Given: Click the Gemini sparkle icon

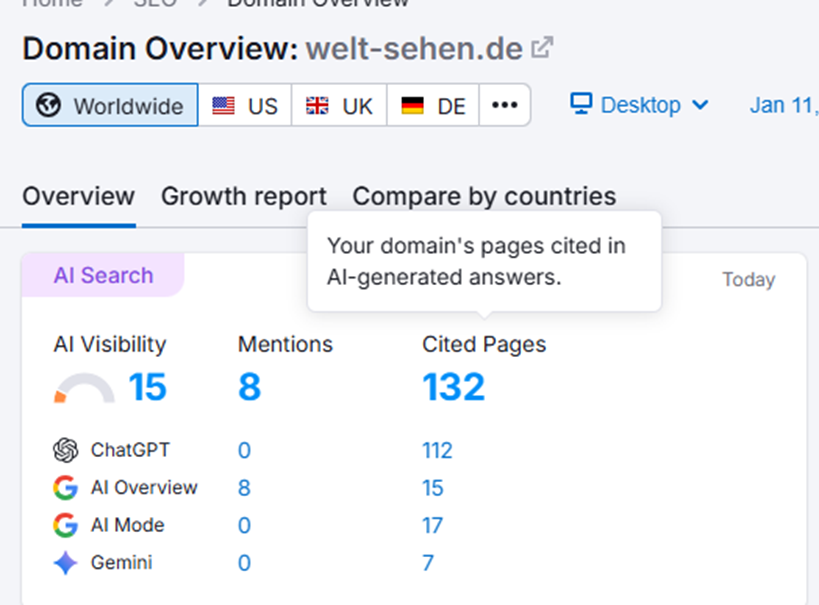Looking at the screenshot, I should 66,563.
